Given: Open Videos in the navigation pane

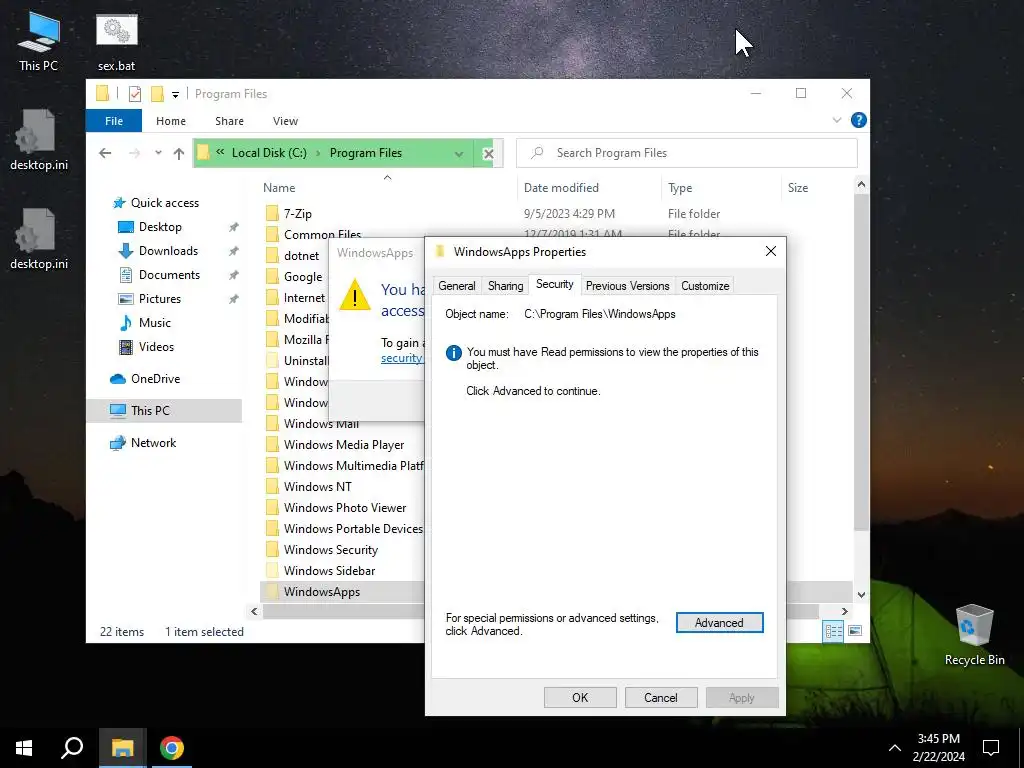Looking at the screenshot, I should point(156,347).
